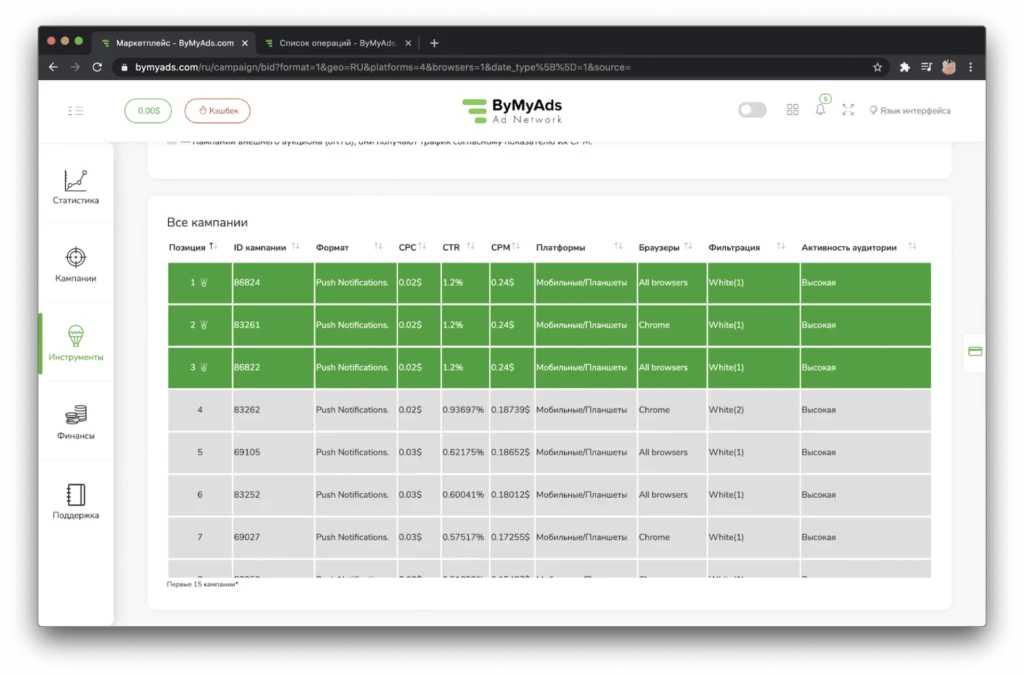Open a new browser tab

(434, 43)
